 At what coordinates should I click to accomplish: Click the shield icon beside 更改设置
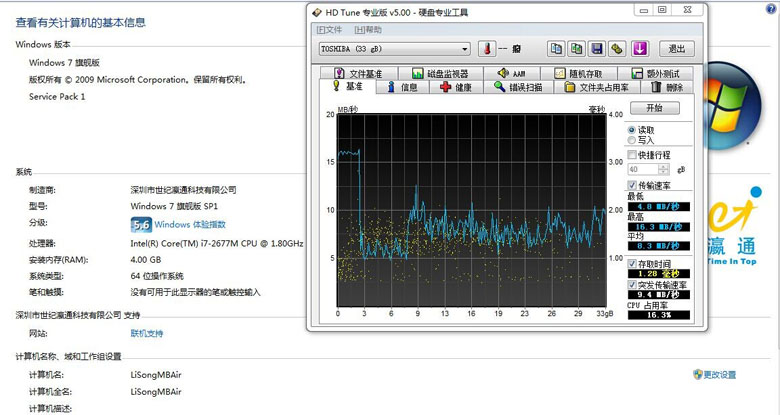pos(697,375)
